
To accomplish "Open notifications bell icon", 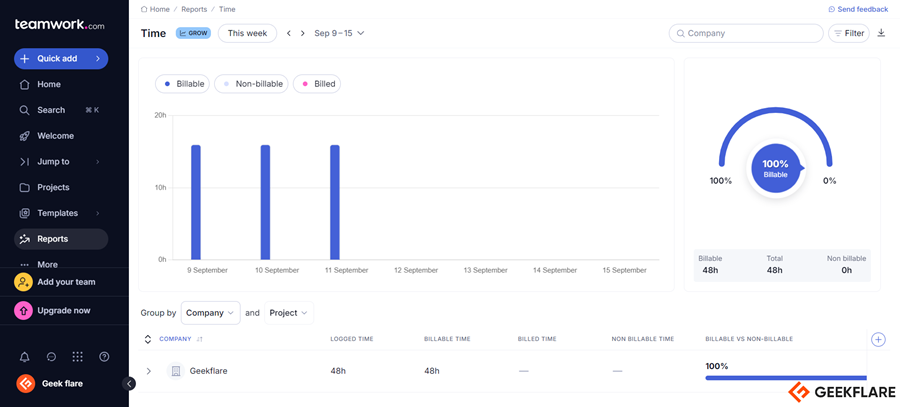I will click(24, 357).
